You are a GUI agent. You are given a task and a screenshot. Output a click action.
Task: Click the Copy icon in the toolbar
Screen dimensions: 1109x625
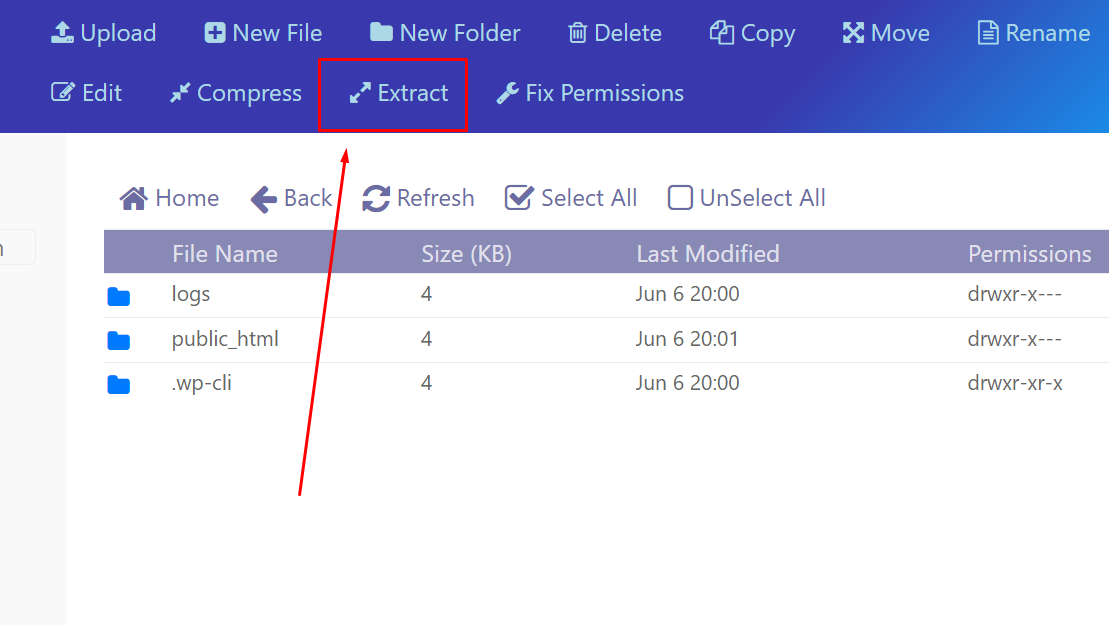pos(722,33)
